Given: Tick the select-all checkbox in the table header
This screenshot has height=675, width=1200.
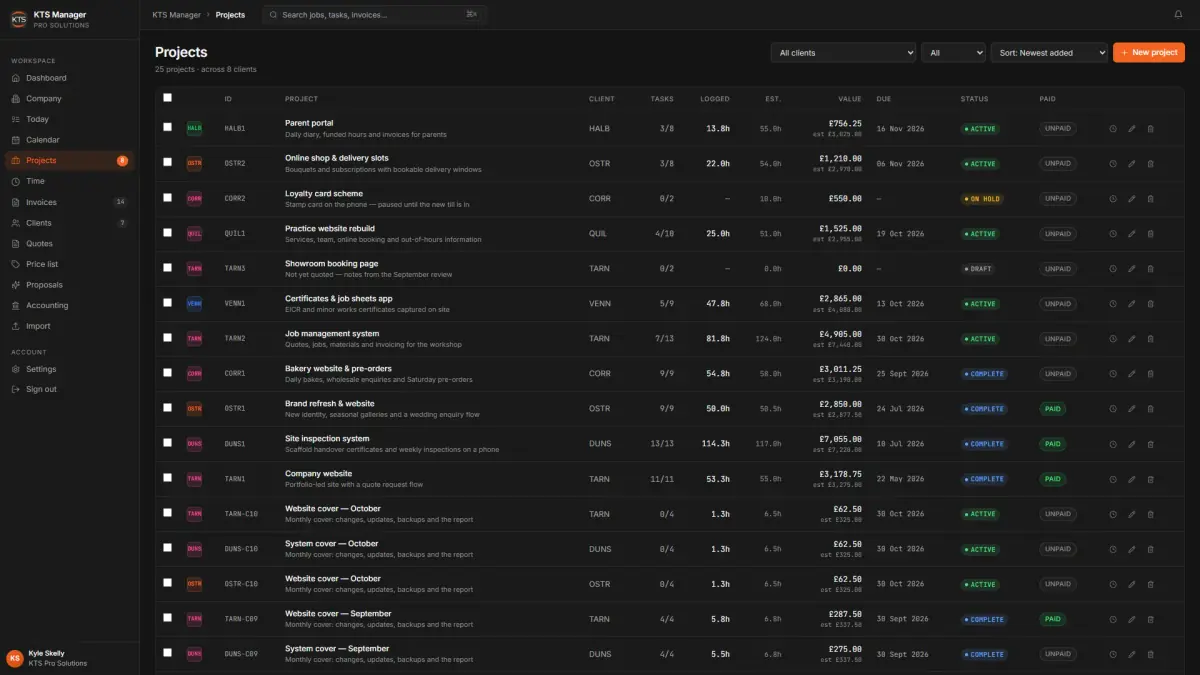Looking at the screenshot, I should pyautogui.click(x=167, y=98).
